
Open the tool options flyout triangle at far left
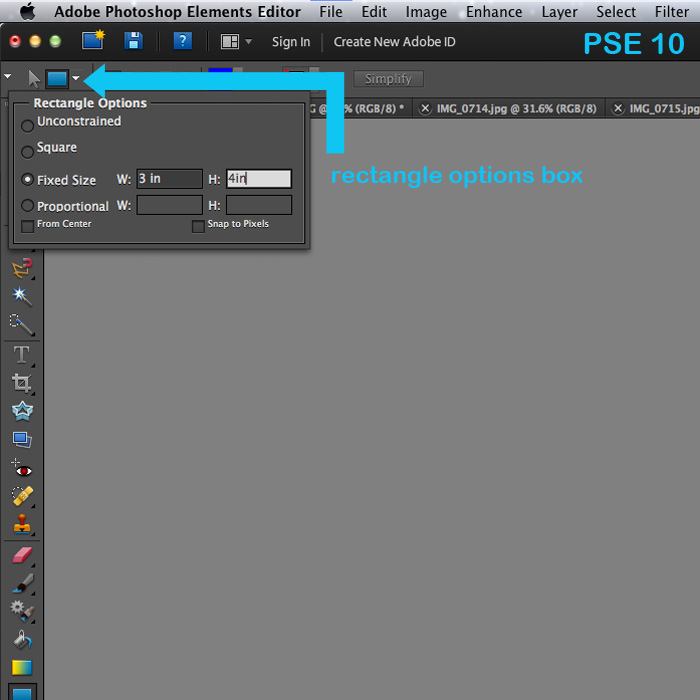(8, 76)
